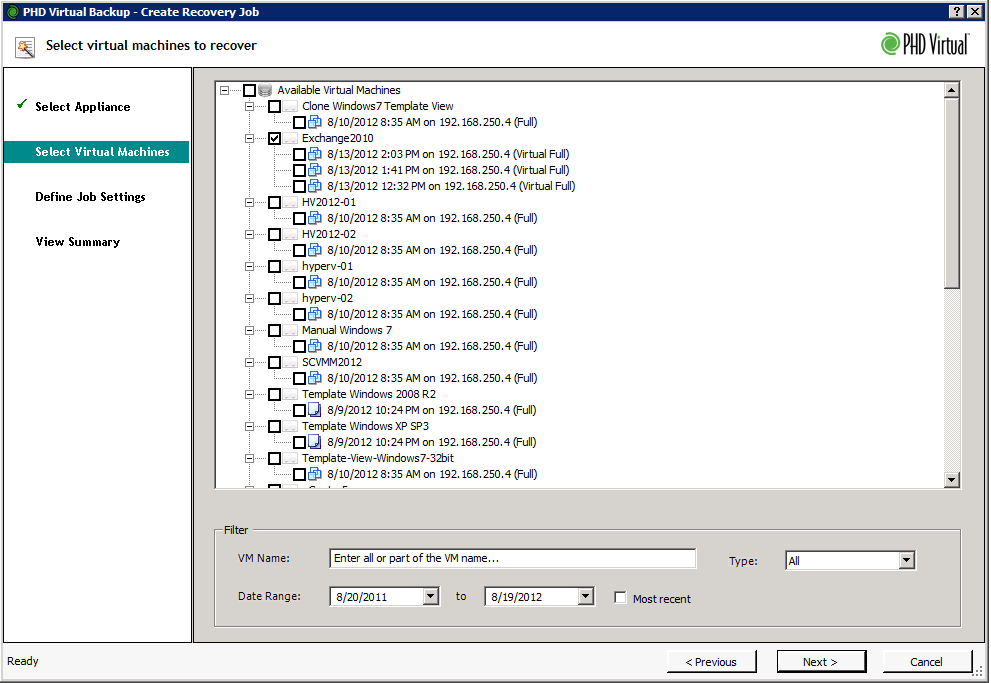This screenshot has width=991, height=683.
Task: Click the template backup icon under Template Windows 2008 R2
Action: click(x=314, y=410)
